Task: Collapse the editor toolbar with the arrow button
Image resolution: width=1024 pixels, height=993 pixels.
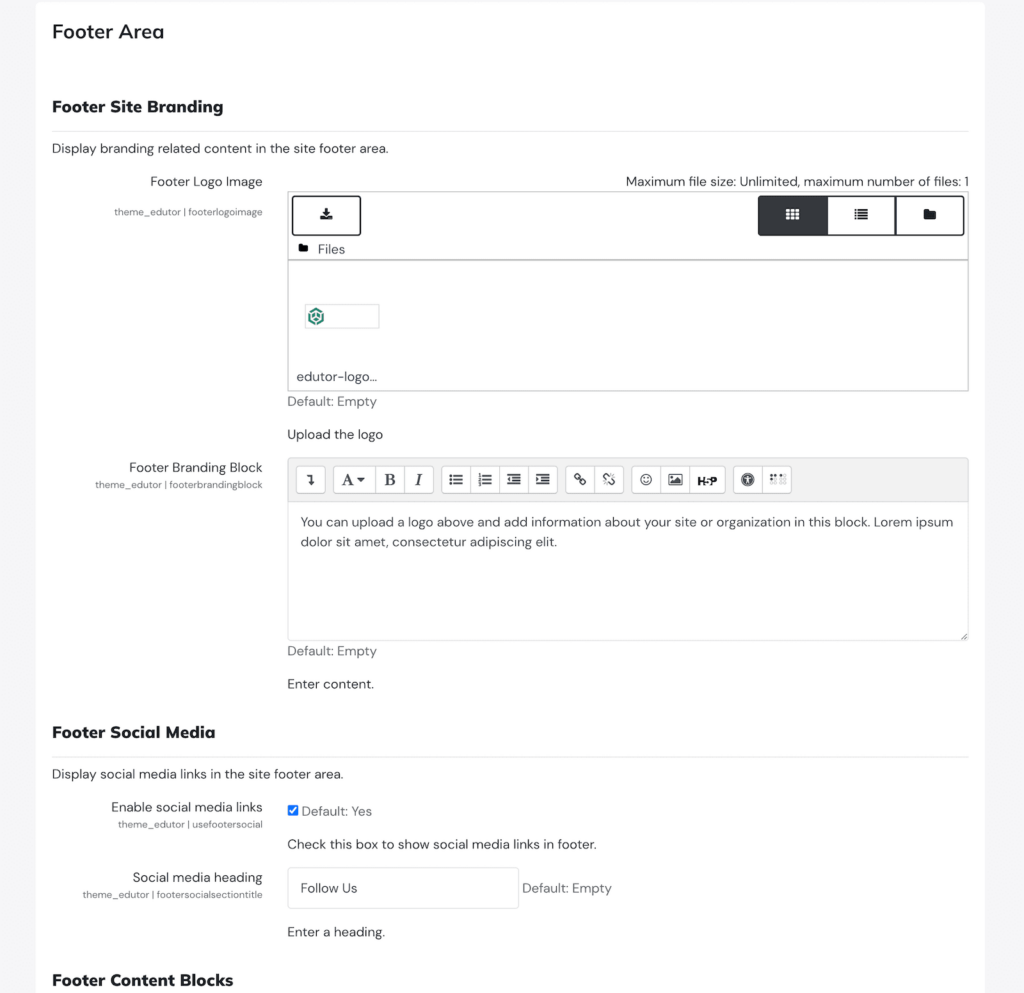Action: (310, 479)
